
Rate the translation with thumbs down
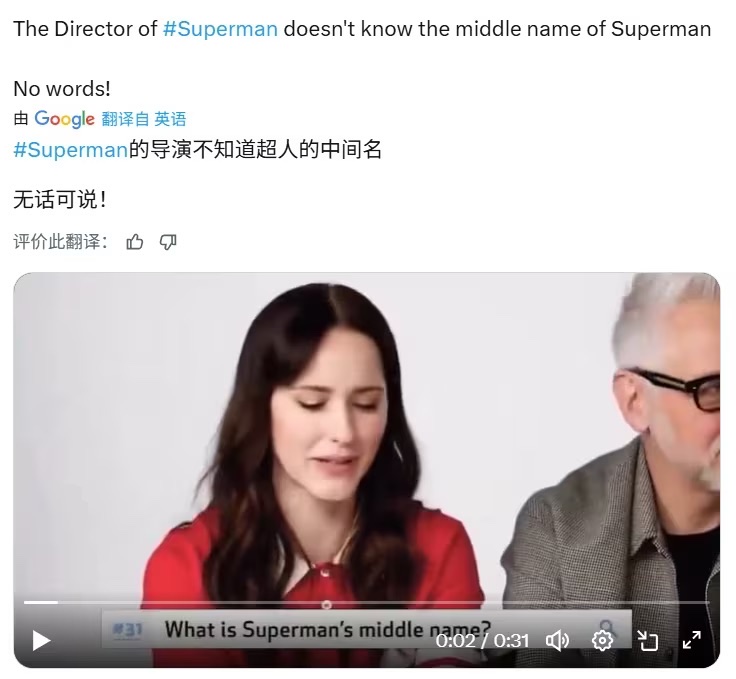(x=168, y=242)
